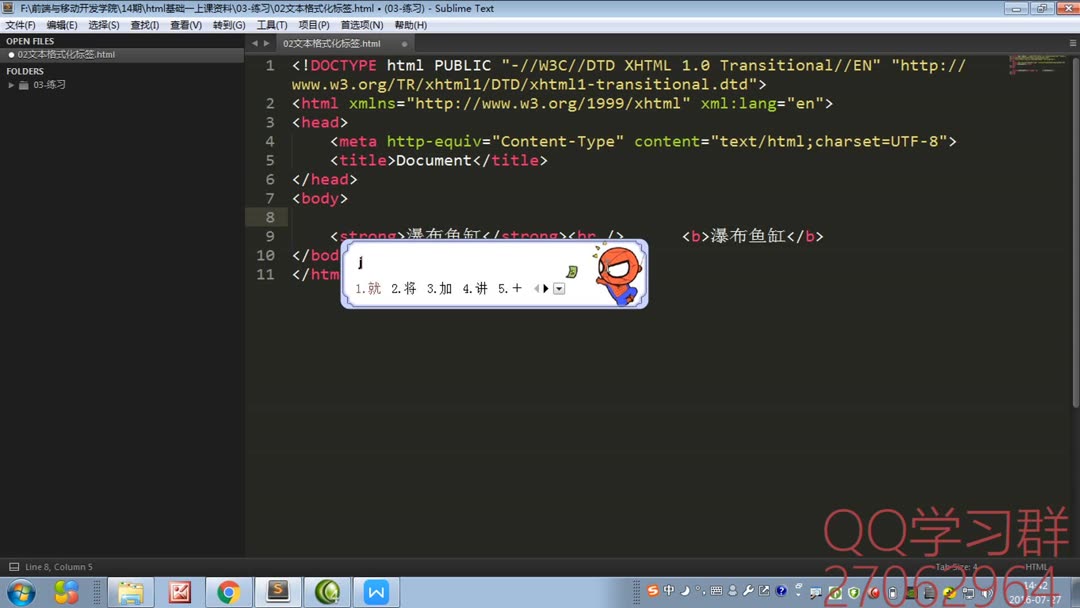This screenshot has height=608, width=1080.
Task: Click the Sublime Text taskbar icon
Action: (x=278, y=592)
